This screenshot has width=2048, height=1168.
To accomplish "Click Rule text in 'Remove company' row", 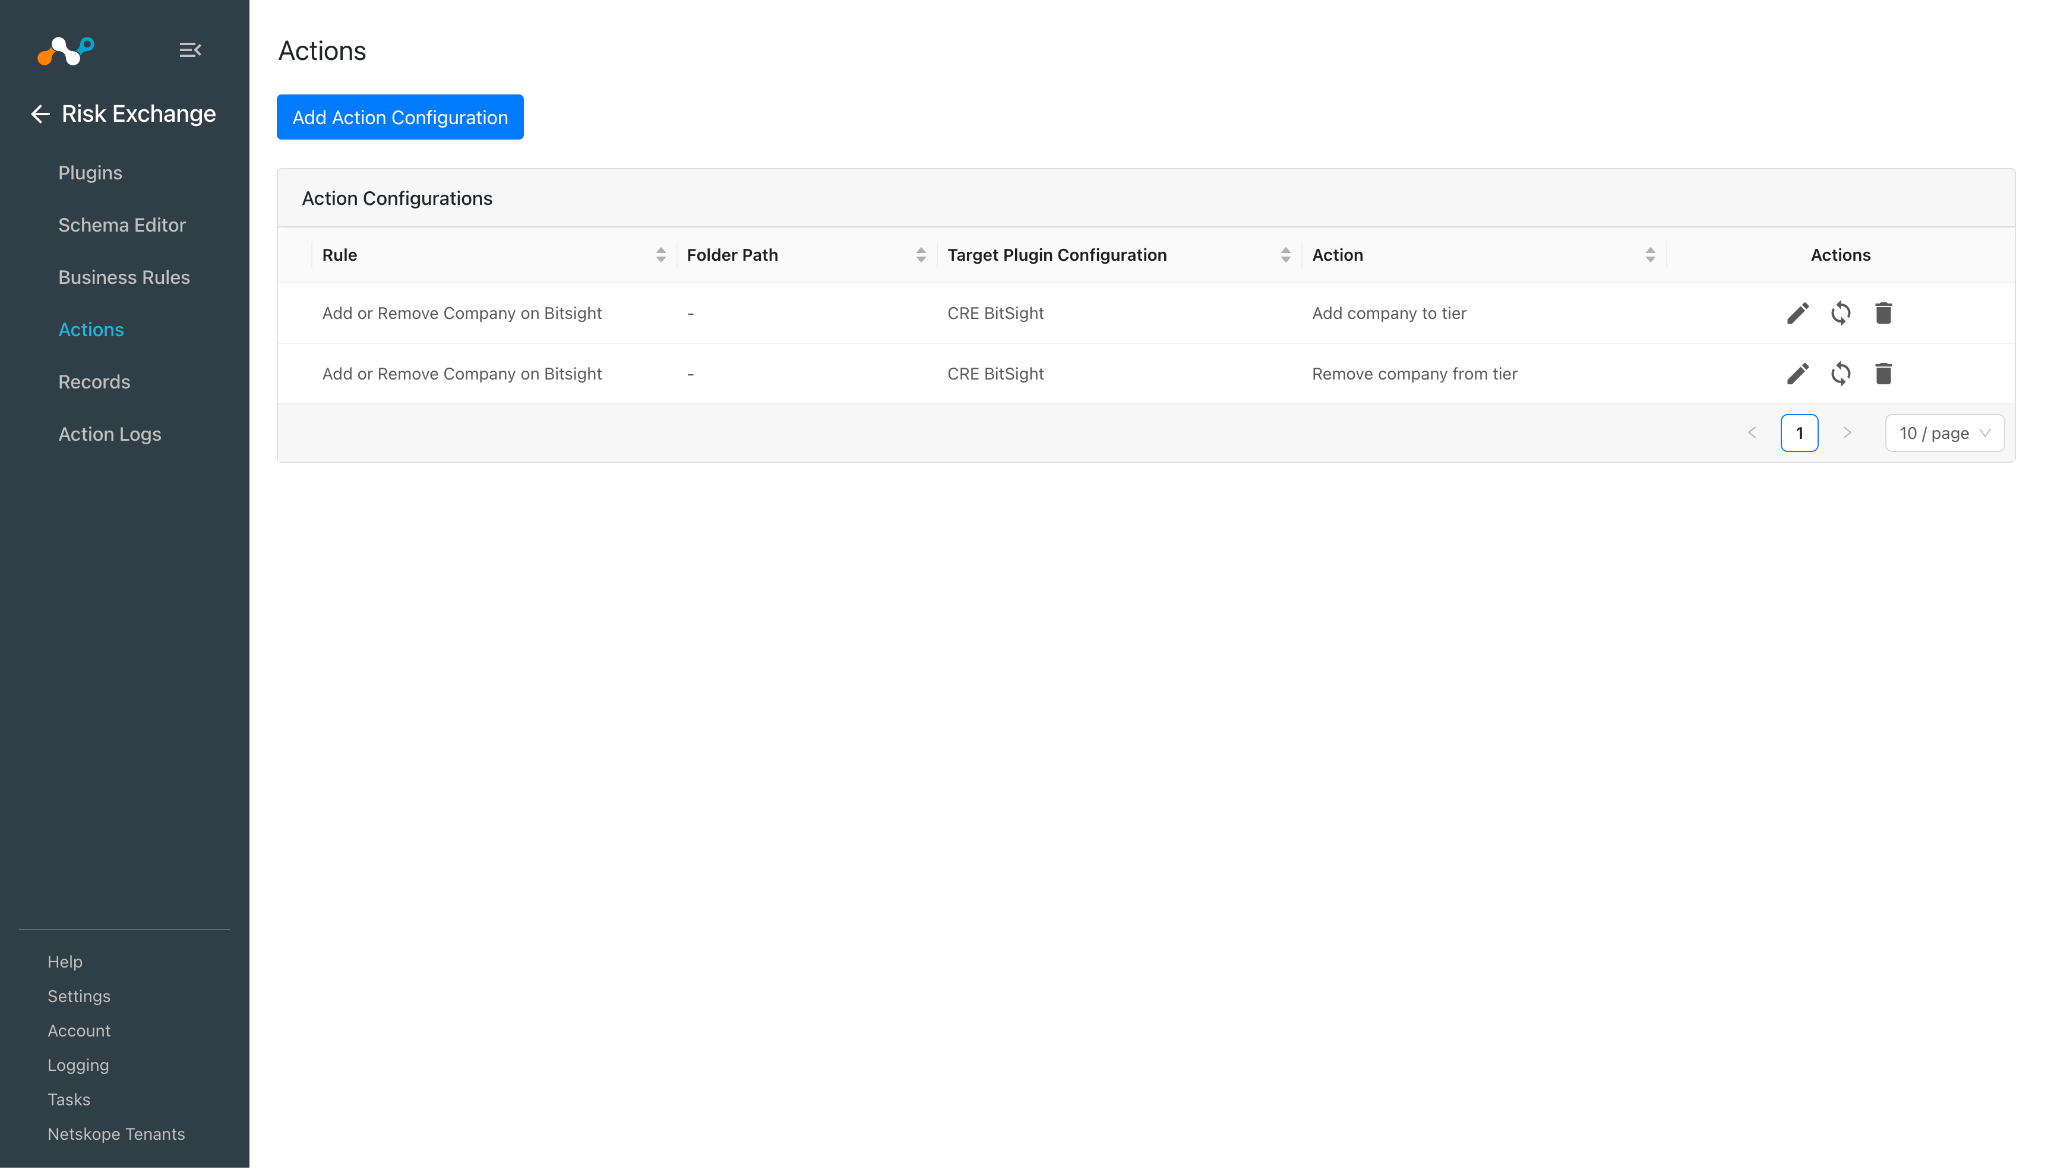I will (x=462, y=374).
